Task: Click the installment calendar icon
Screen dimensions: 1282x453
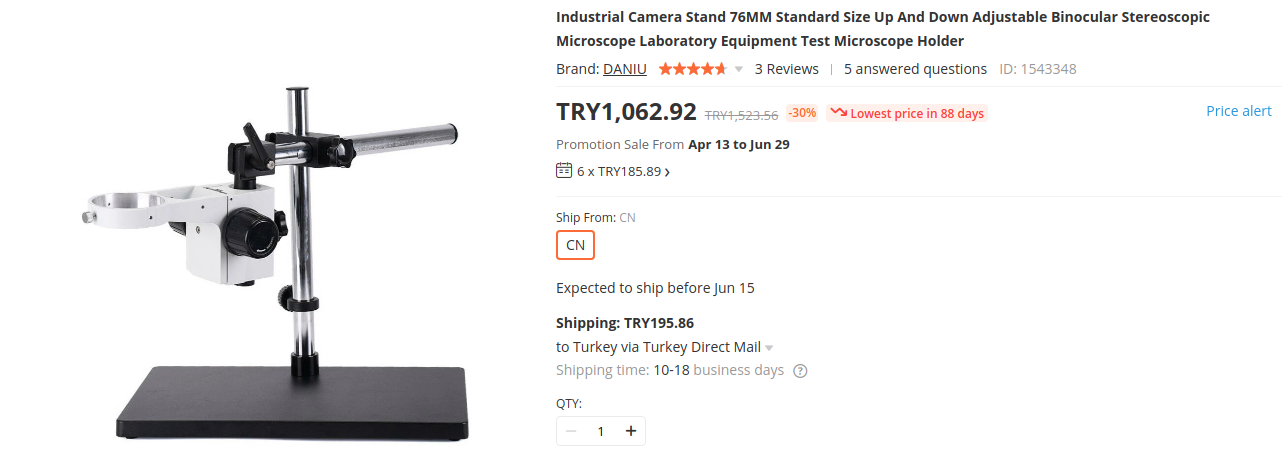Action: coord(564,170)
